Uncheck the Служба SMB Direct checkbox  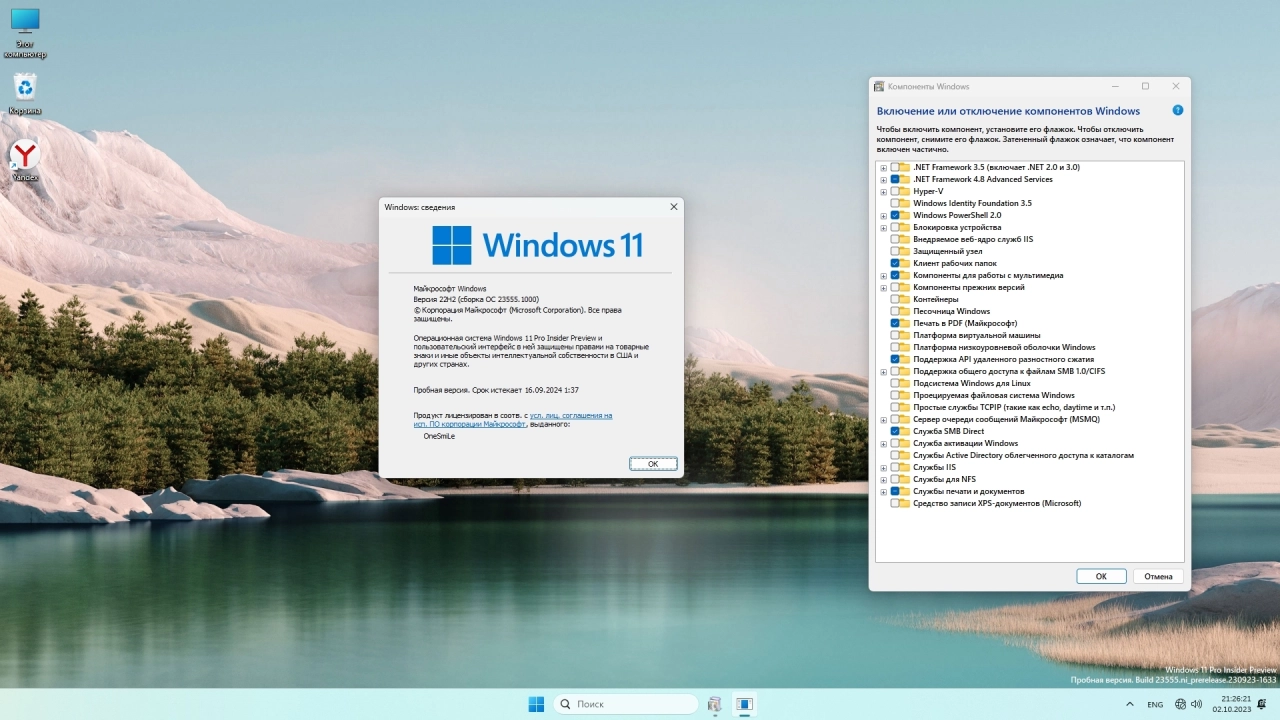[x=894, y=431]
